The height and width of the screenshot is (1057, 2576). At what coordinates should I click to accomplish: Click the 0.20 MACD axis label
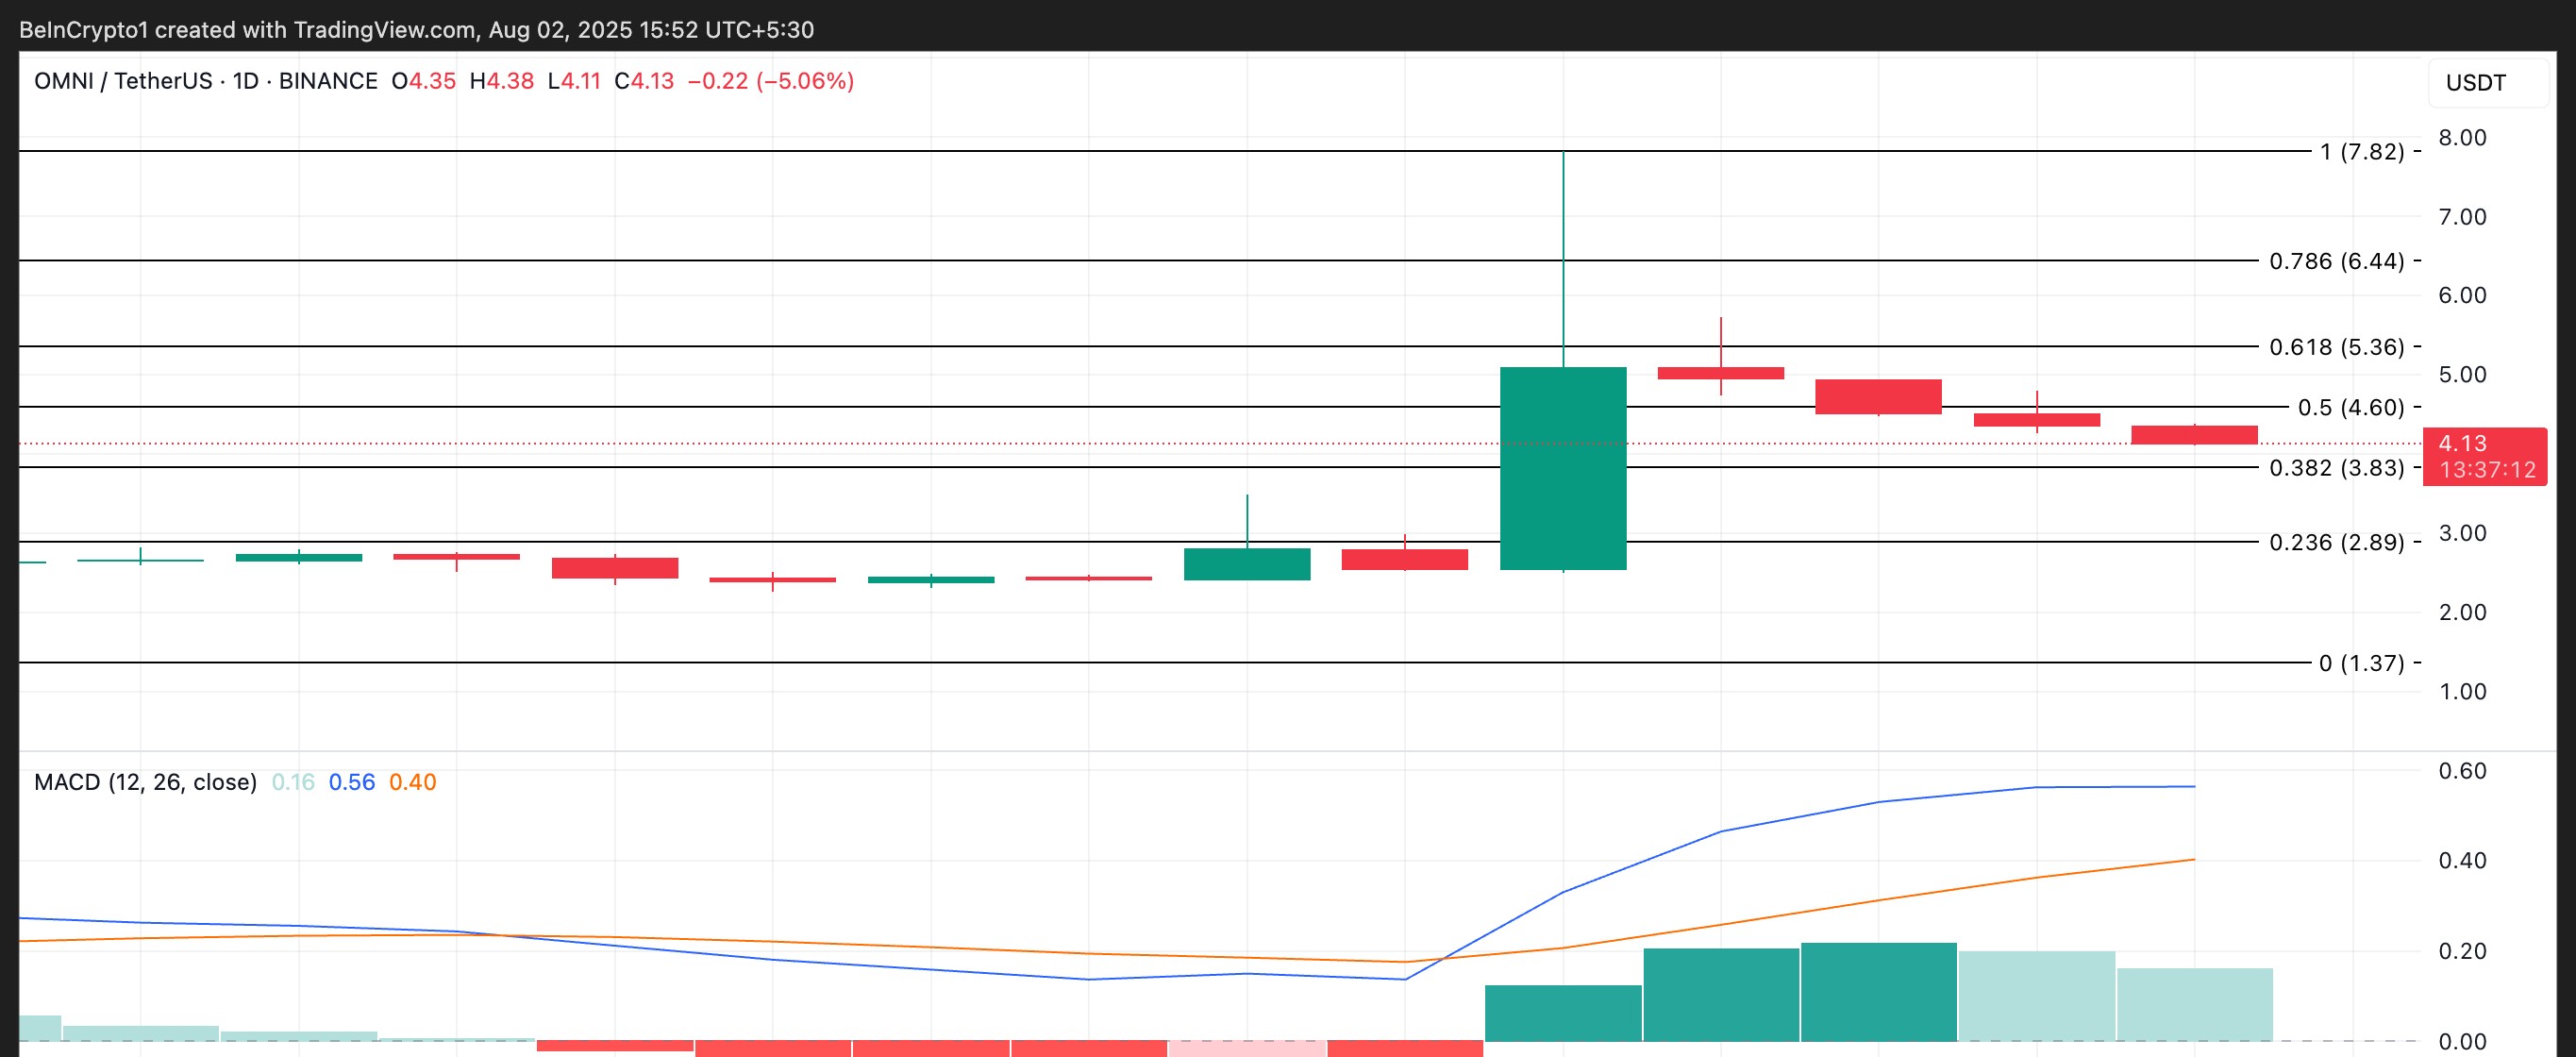tap(2462, 952)
